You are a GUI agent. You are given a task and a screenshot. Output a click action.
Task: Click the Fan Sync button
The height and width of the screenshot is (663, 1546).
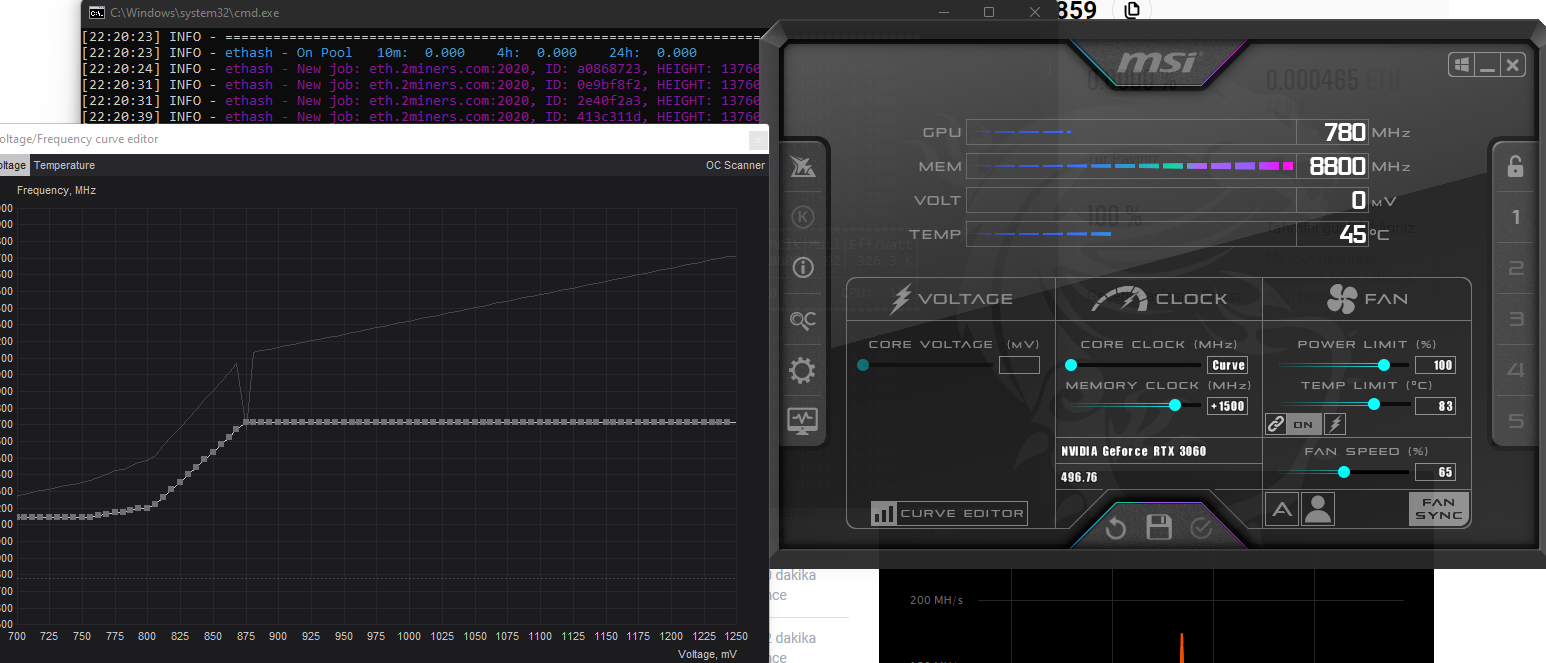[1439, 509]
